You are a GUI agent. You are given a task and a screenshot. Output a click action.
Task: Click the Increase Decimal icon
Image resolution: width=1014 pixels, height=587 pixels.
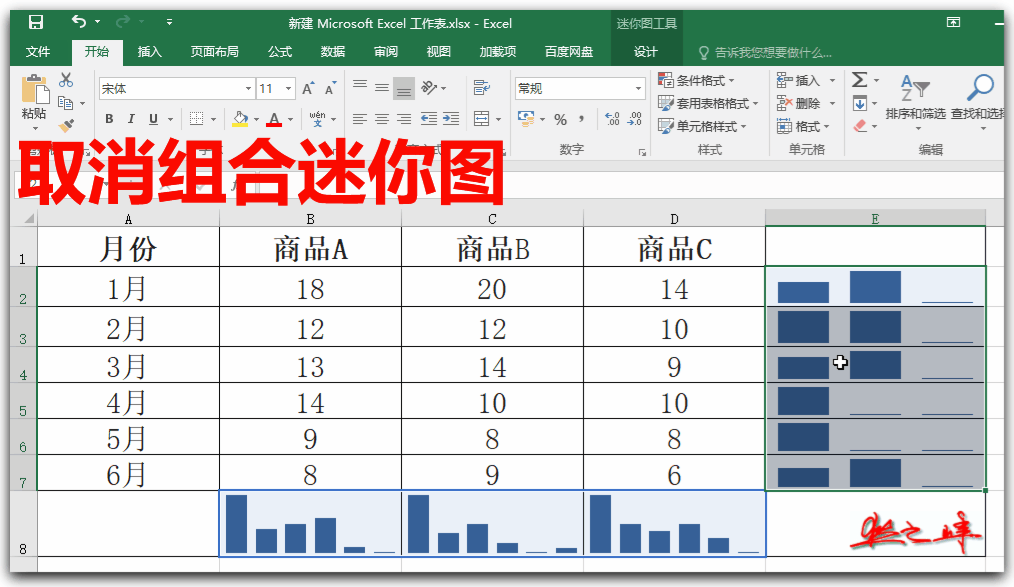(612, 119)
